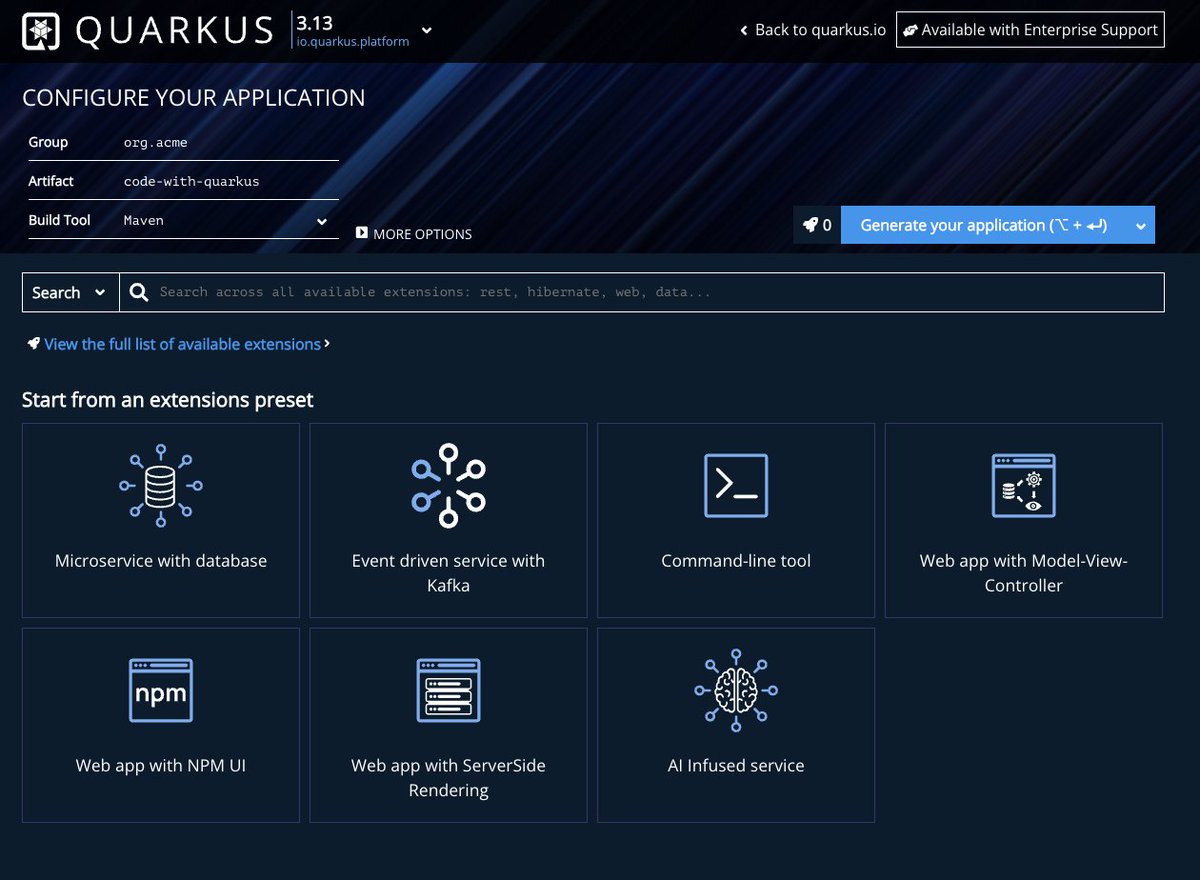Click Web app with Model-View-Controller text

pyautogui.click(x=1024, y=573)
